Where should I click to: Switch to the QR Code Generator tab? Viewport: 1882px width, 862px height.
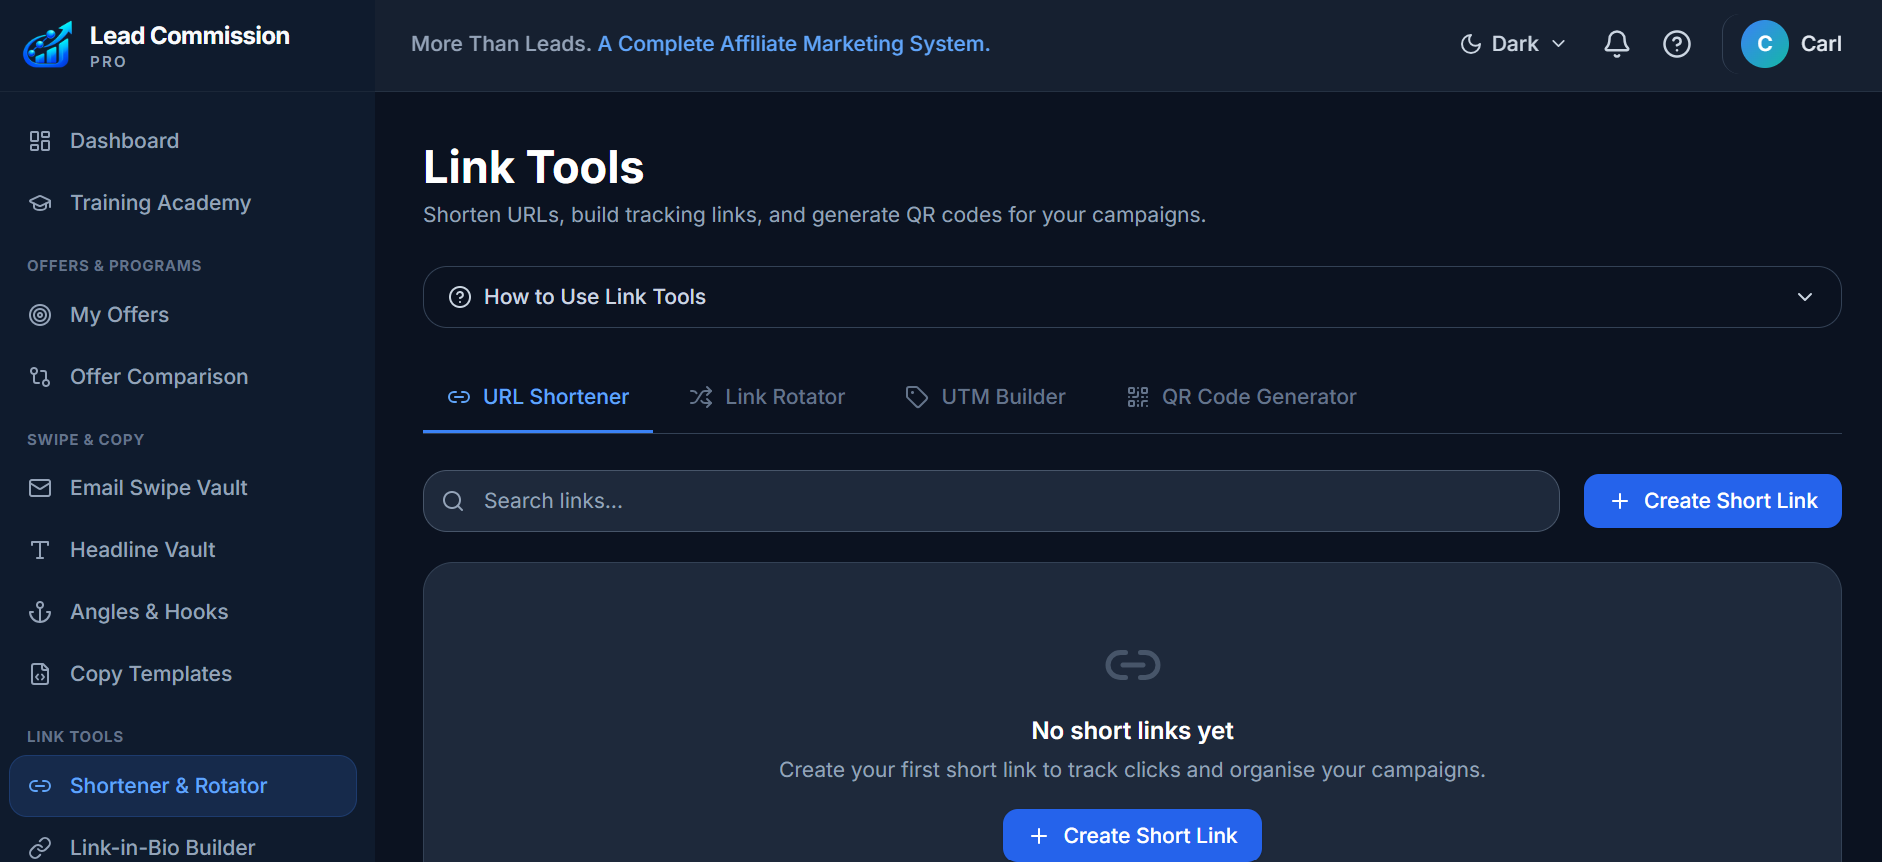(x=1241, y=397)
